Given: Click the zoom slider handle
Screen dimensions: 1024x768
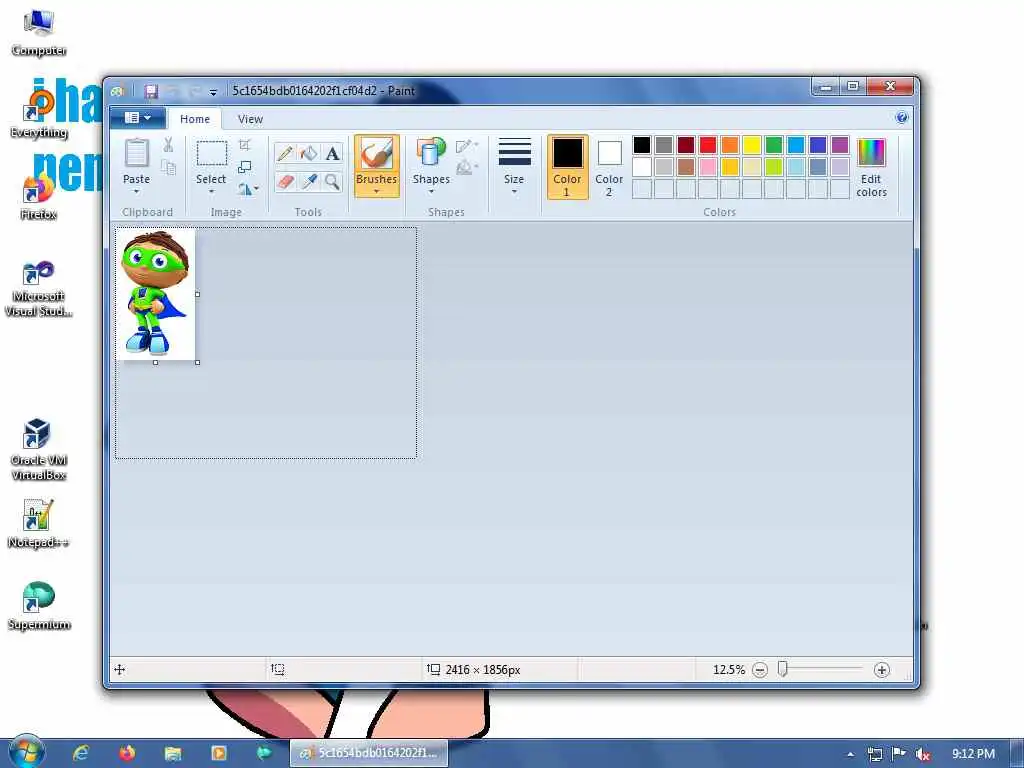Looking at the screenshot, I should coord(782,669).
